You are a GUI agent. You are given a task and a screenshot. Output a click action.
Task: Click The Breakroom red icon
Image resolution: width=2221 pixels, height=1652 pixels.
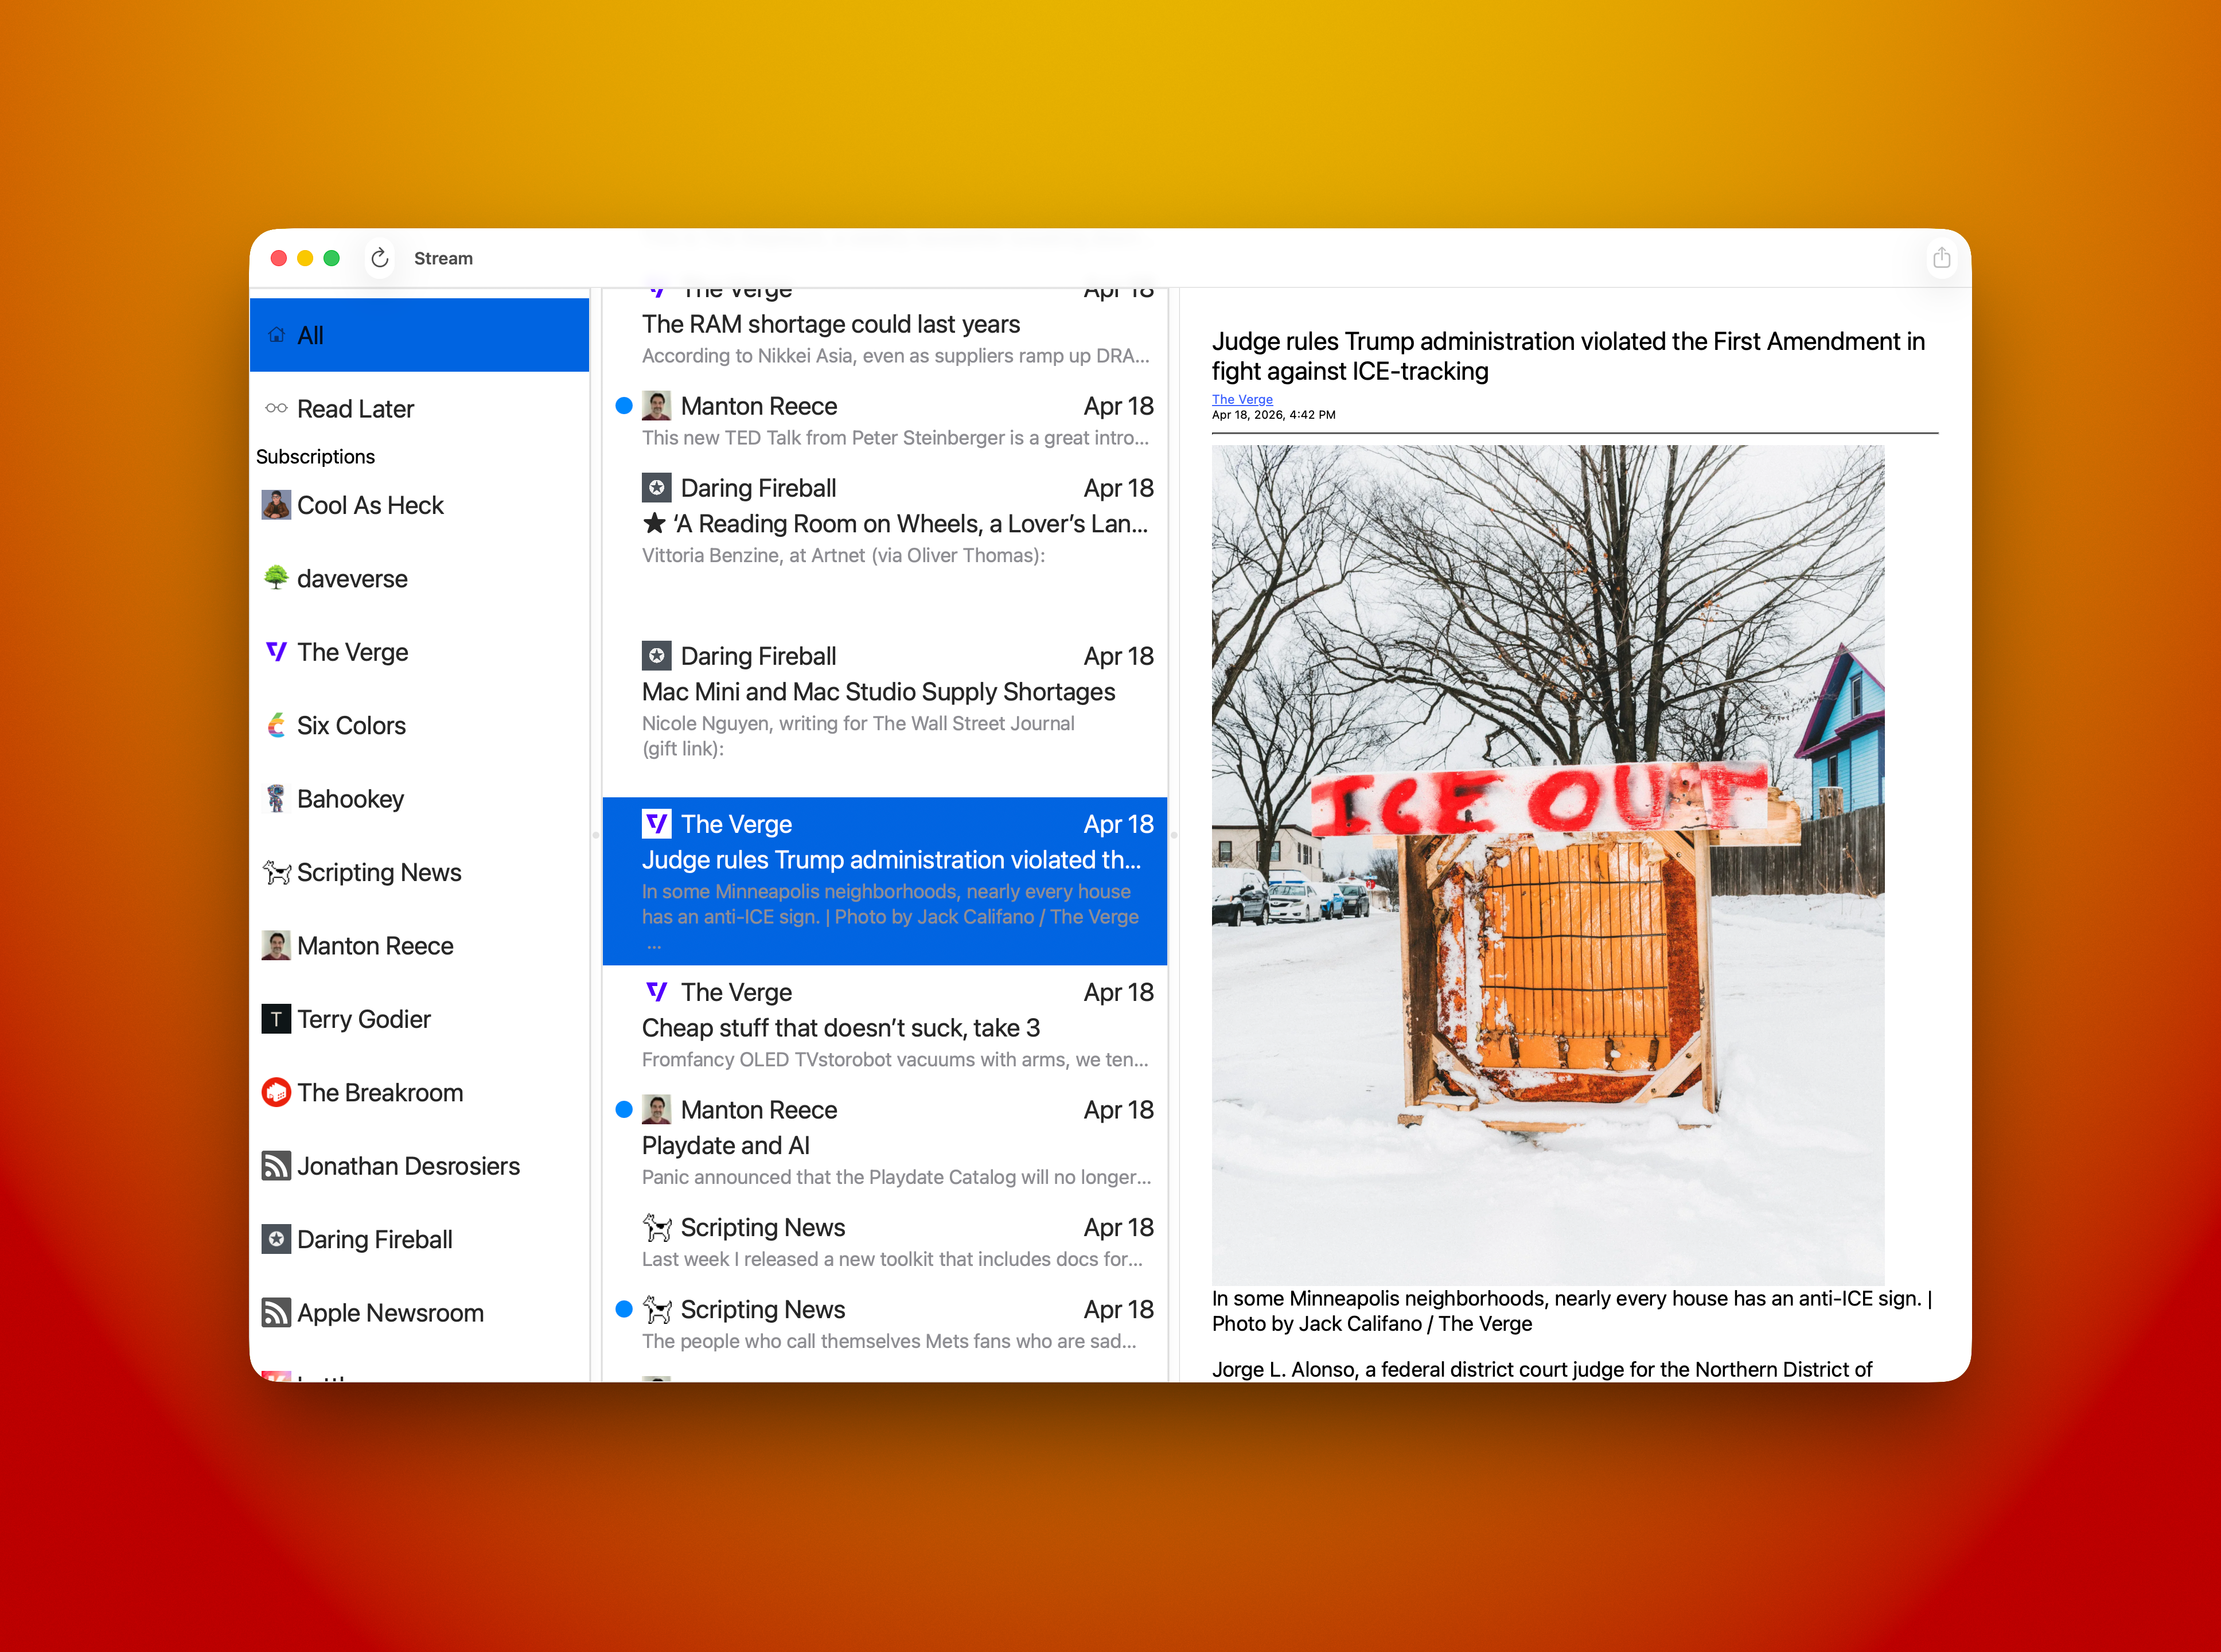pyautogui.click(x=276, y=1092)
